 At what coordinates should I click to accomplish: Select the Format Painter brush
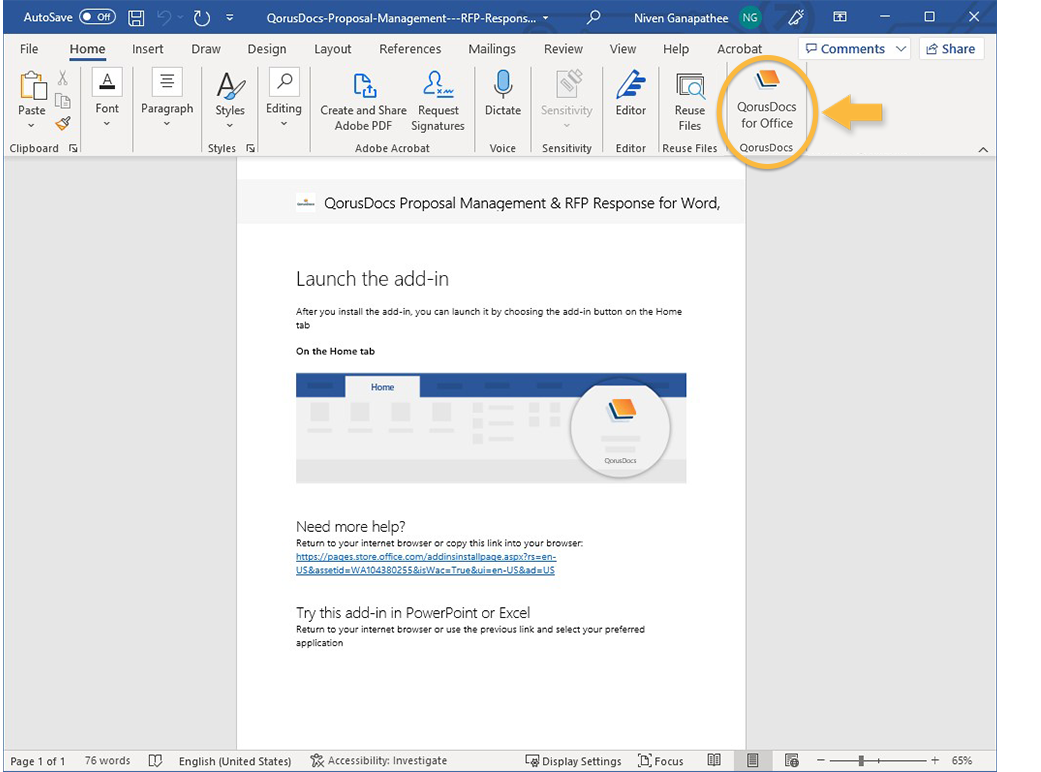pos(63,123)
